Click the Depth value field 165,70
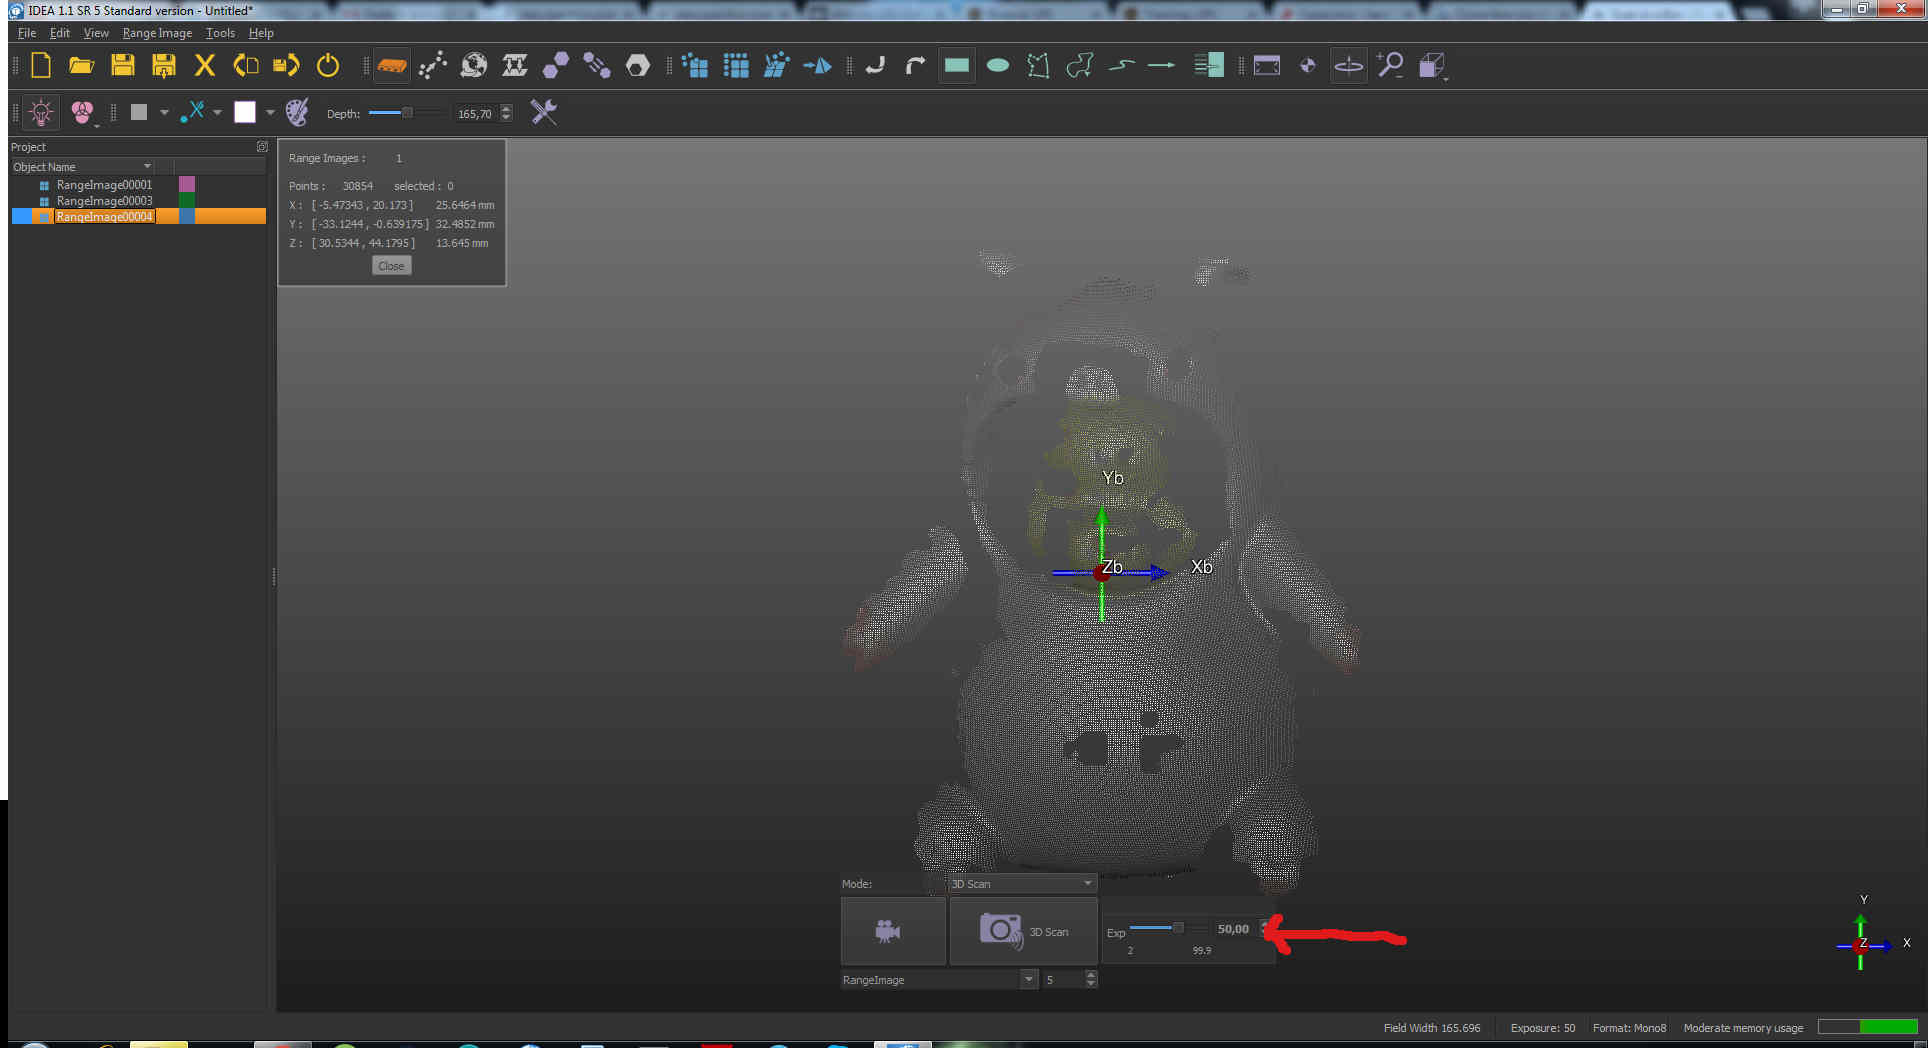This screenshot has width=1928, height=1048. pyautogui.click(x=475, y=114)
